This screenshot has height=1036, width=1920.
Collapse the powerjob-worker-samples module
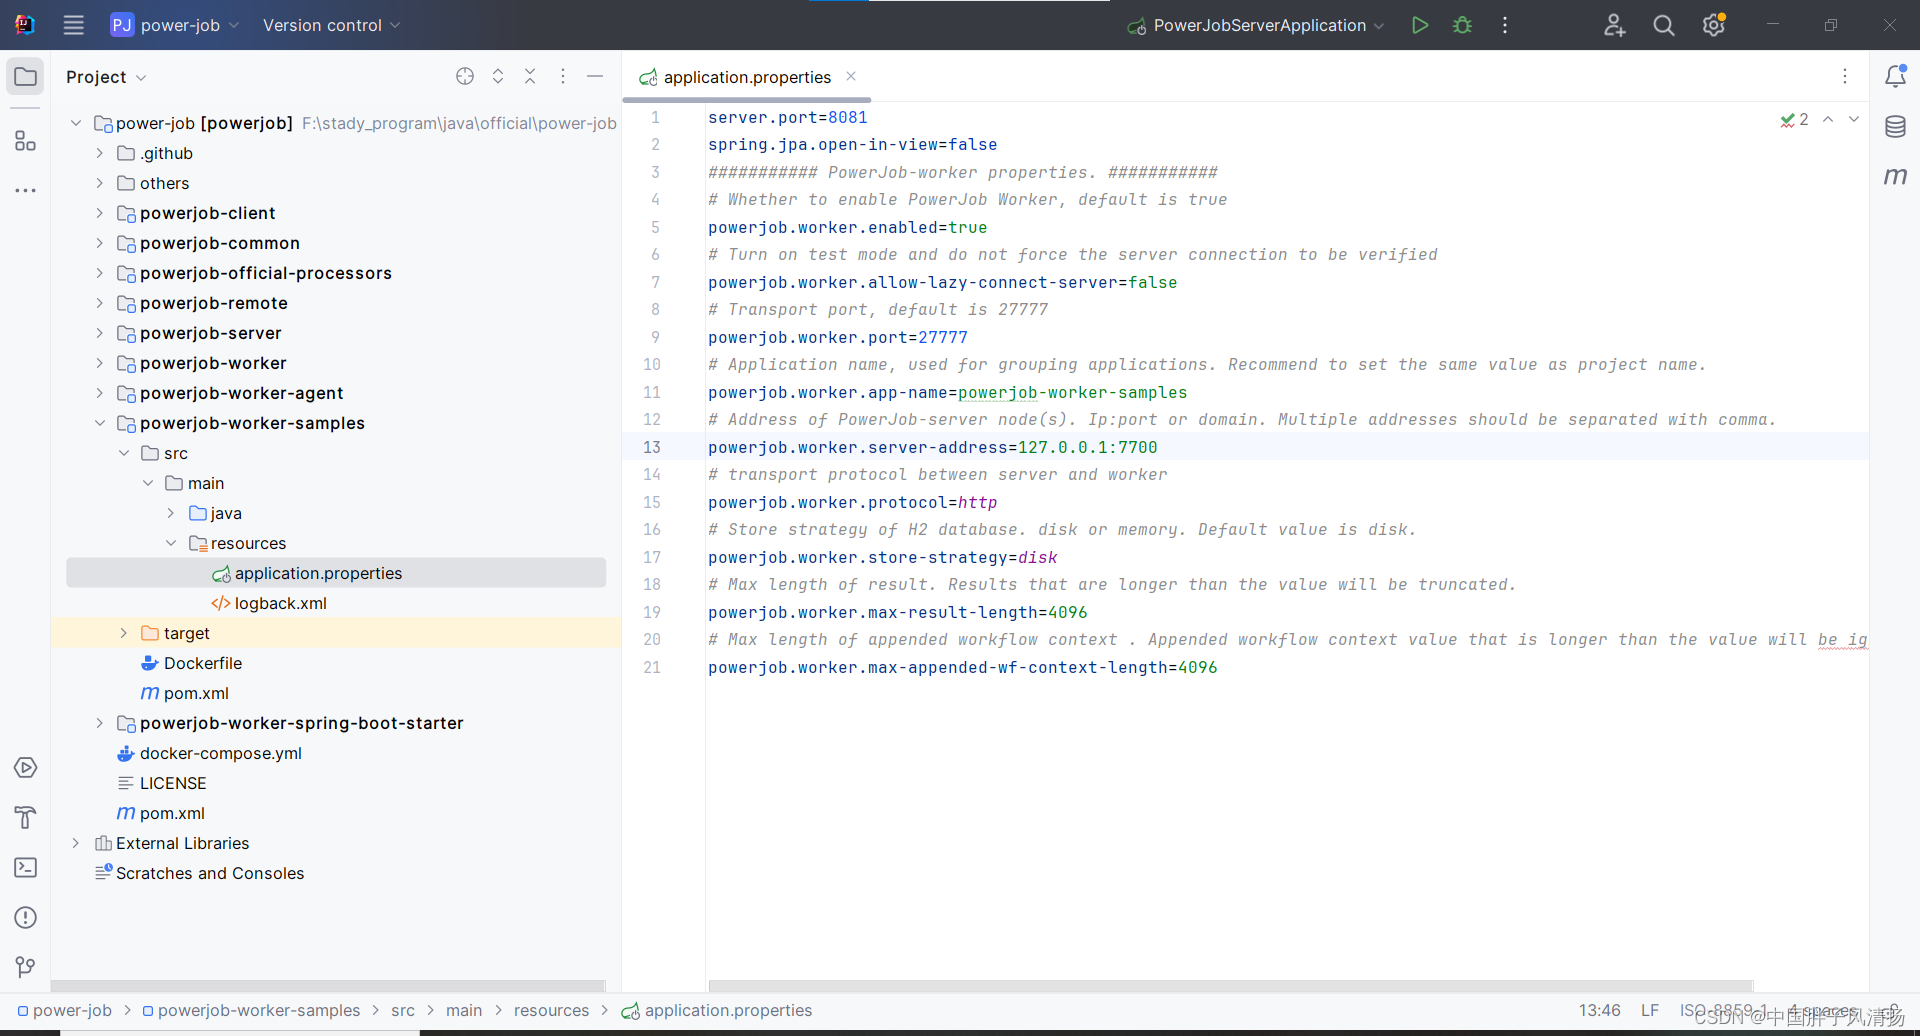100,423
